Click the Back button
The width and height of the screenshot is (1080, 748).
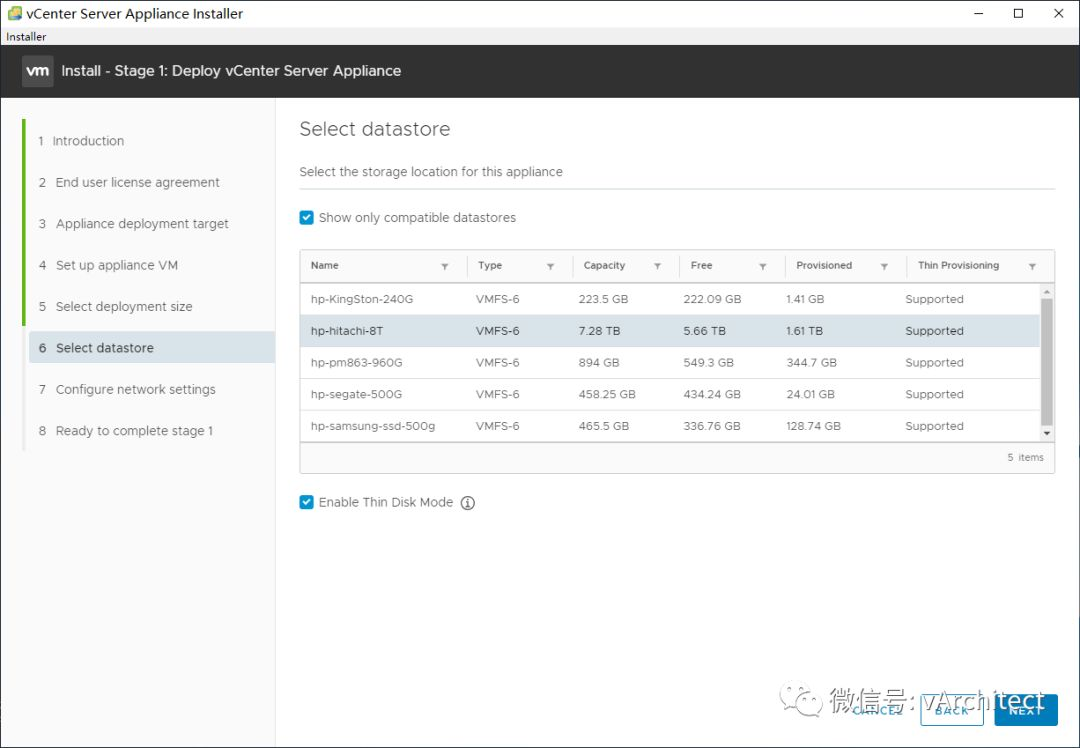pos(952,710)
